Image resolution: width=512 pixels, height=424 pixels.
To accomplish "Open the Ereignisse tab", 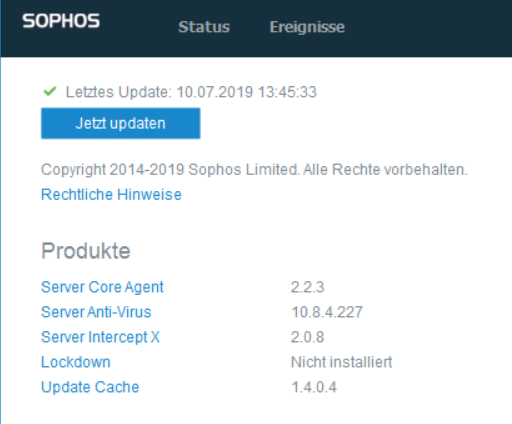I will (x=307, y=27).
